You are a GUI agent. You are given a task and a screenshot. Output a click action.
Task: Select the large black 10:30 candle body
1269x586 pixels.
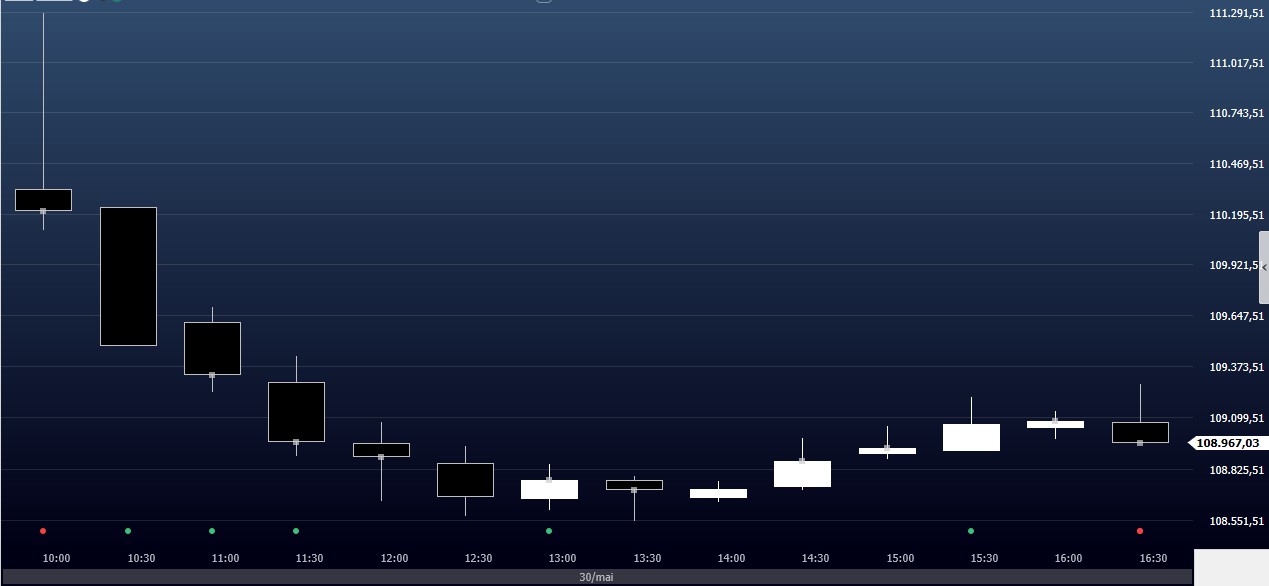pyautogui.click(x=128, y=276)
